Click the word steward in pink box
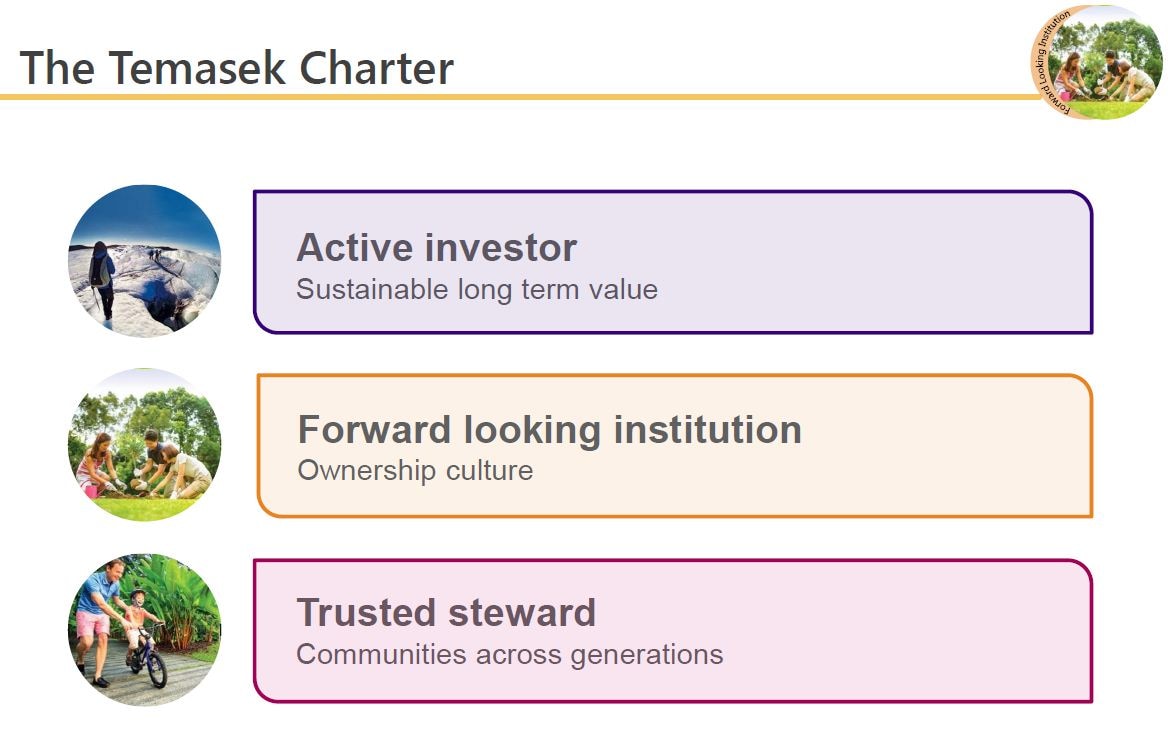 pyautogui.click(x=522, y=613)
